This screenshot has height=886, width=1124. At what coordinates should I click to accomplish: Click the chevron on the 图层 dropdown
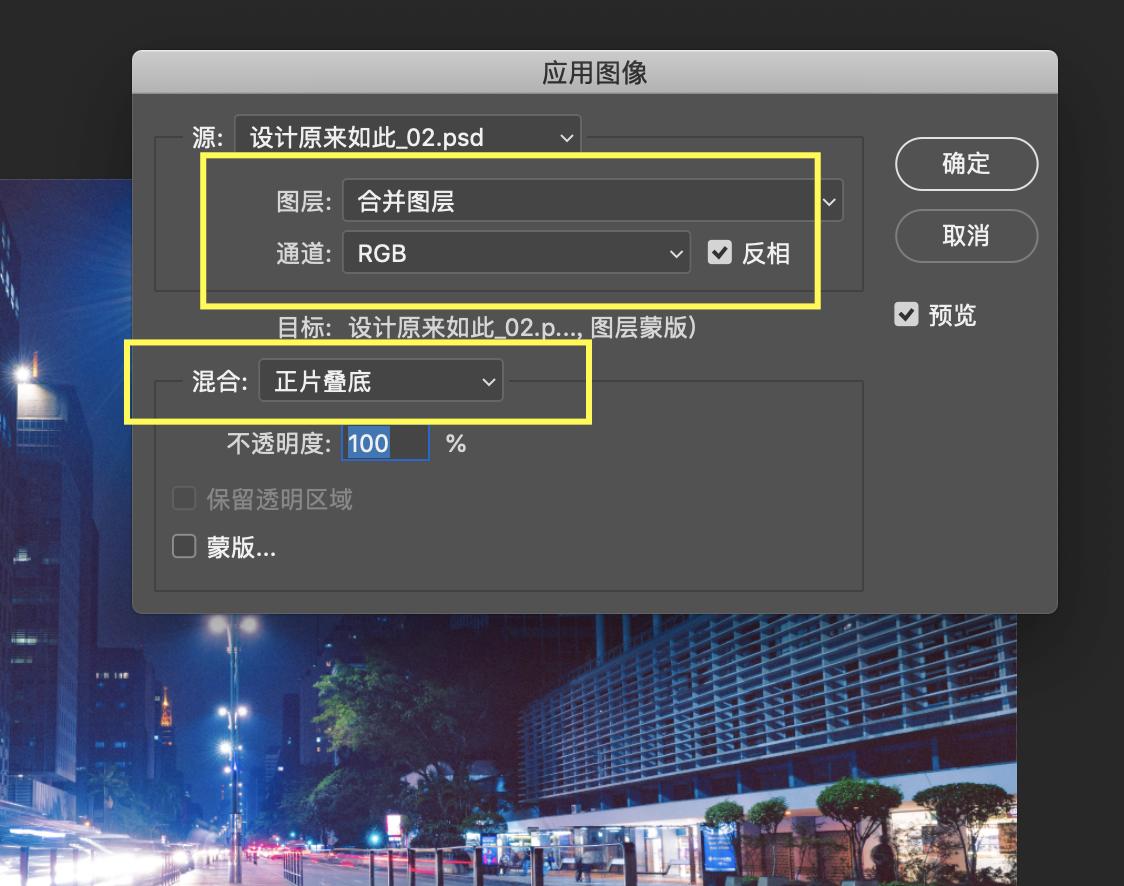(828, 200)
